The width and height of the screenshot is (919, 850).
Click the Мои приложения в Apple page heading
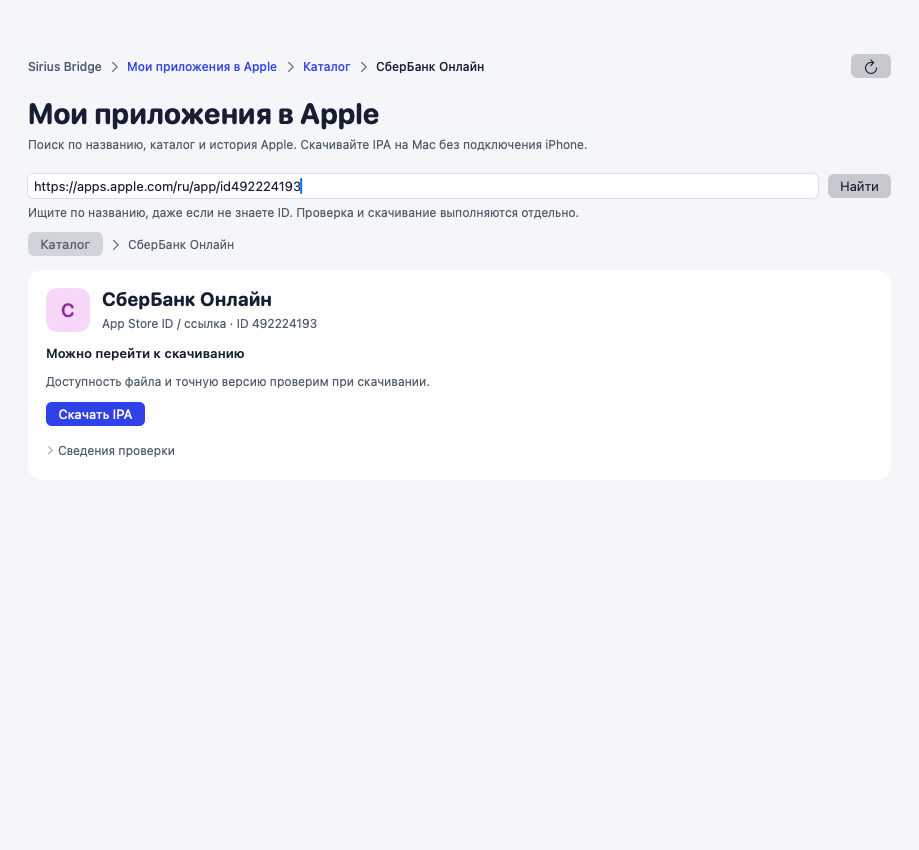click(x=203, y=114)
